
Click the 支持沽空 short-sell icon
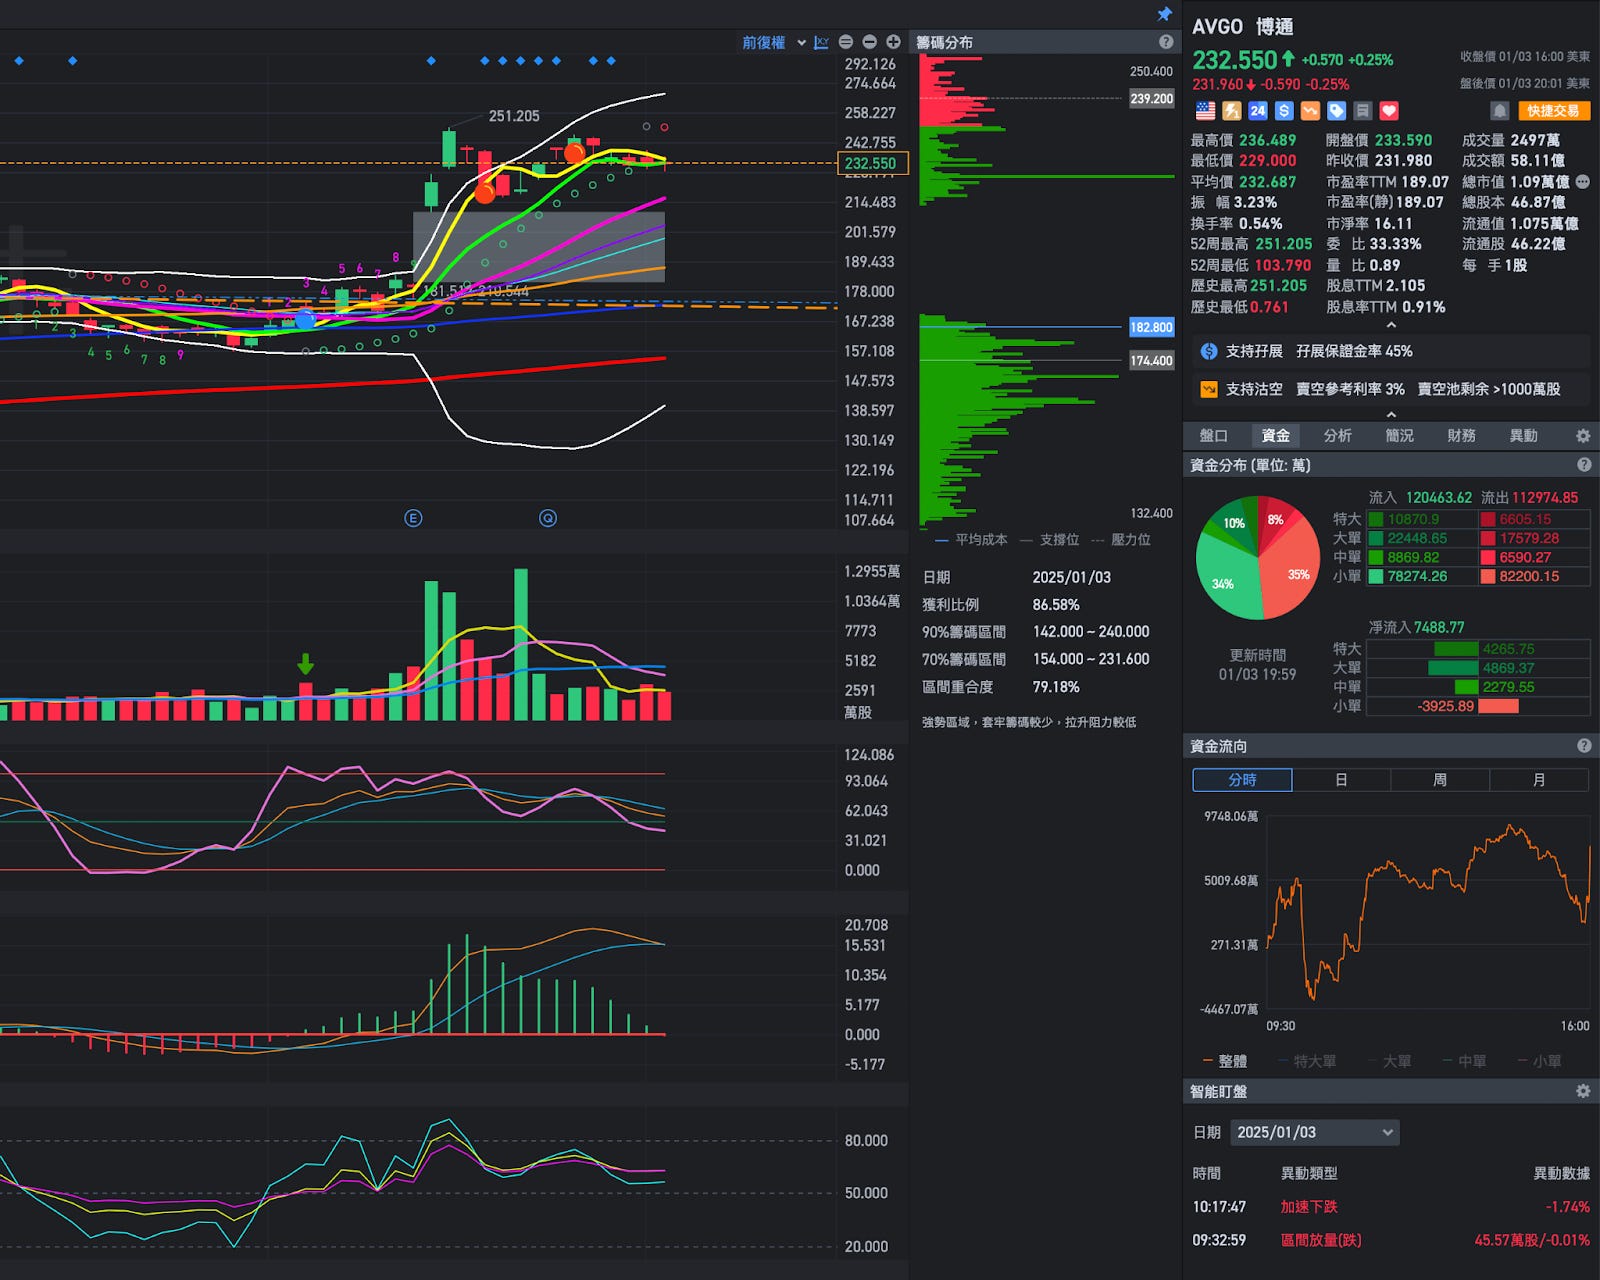point(1209,389)
